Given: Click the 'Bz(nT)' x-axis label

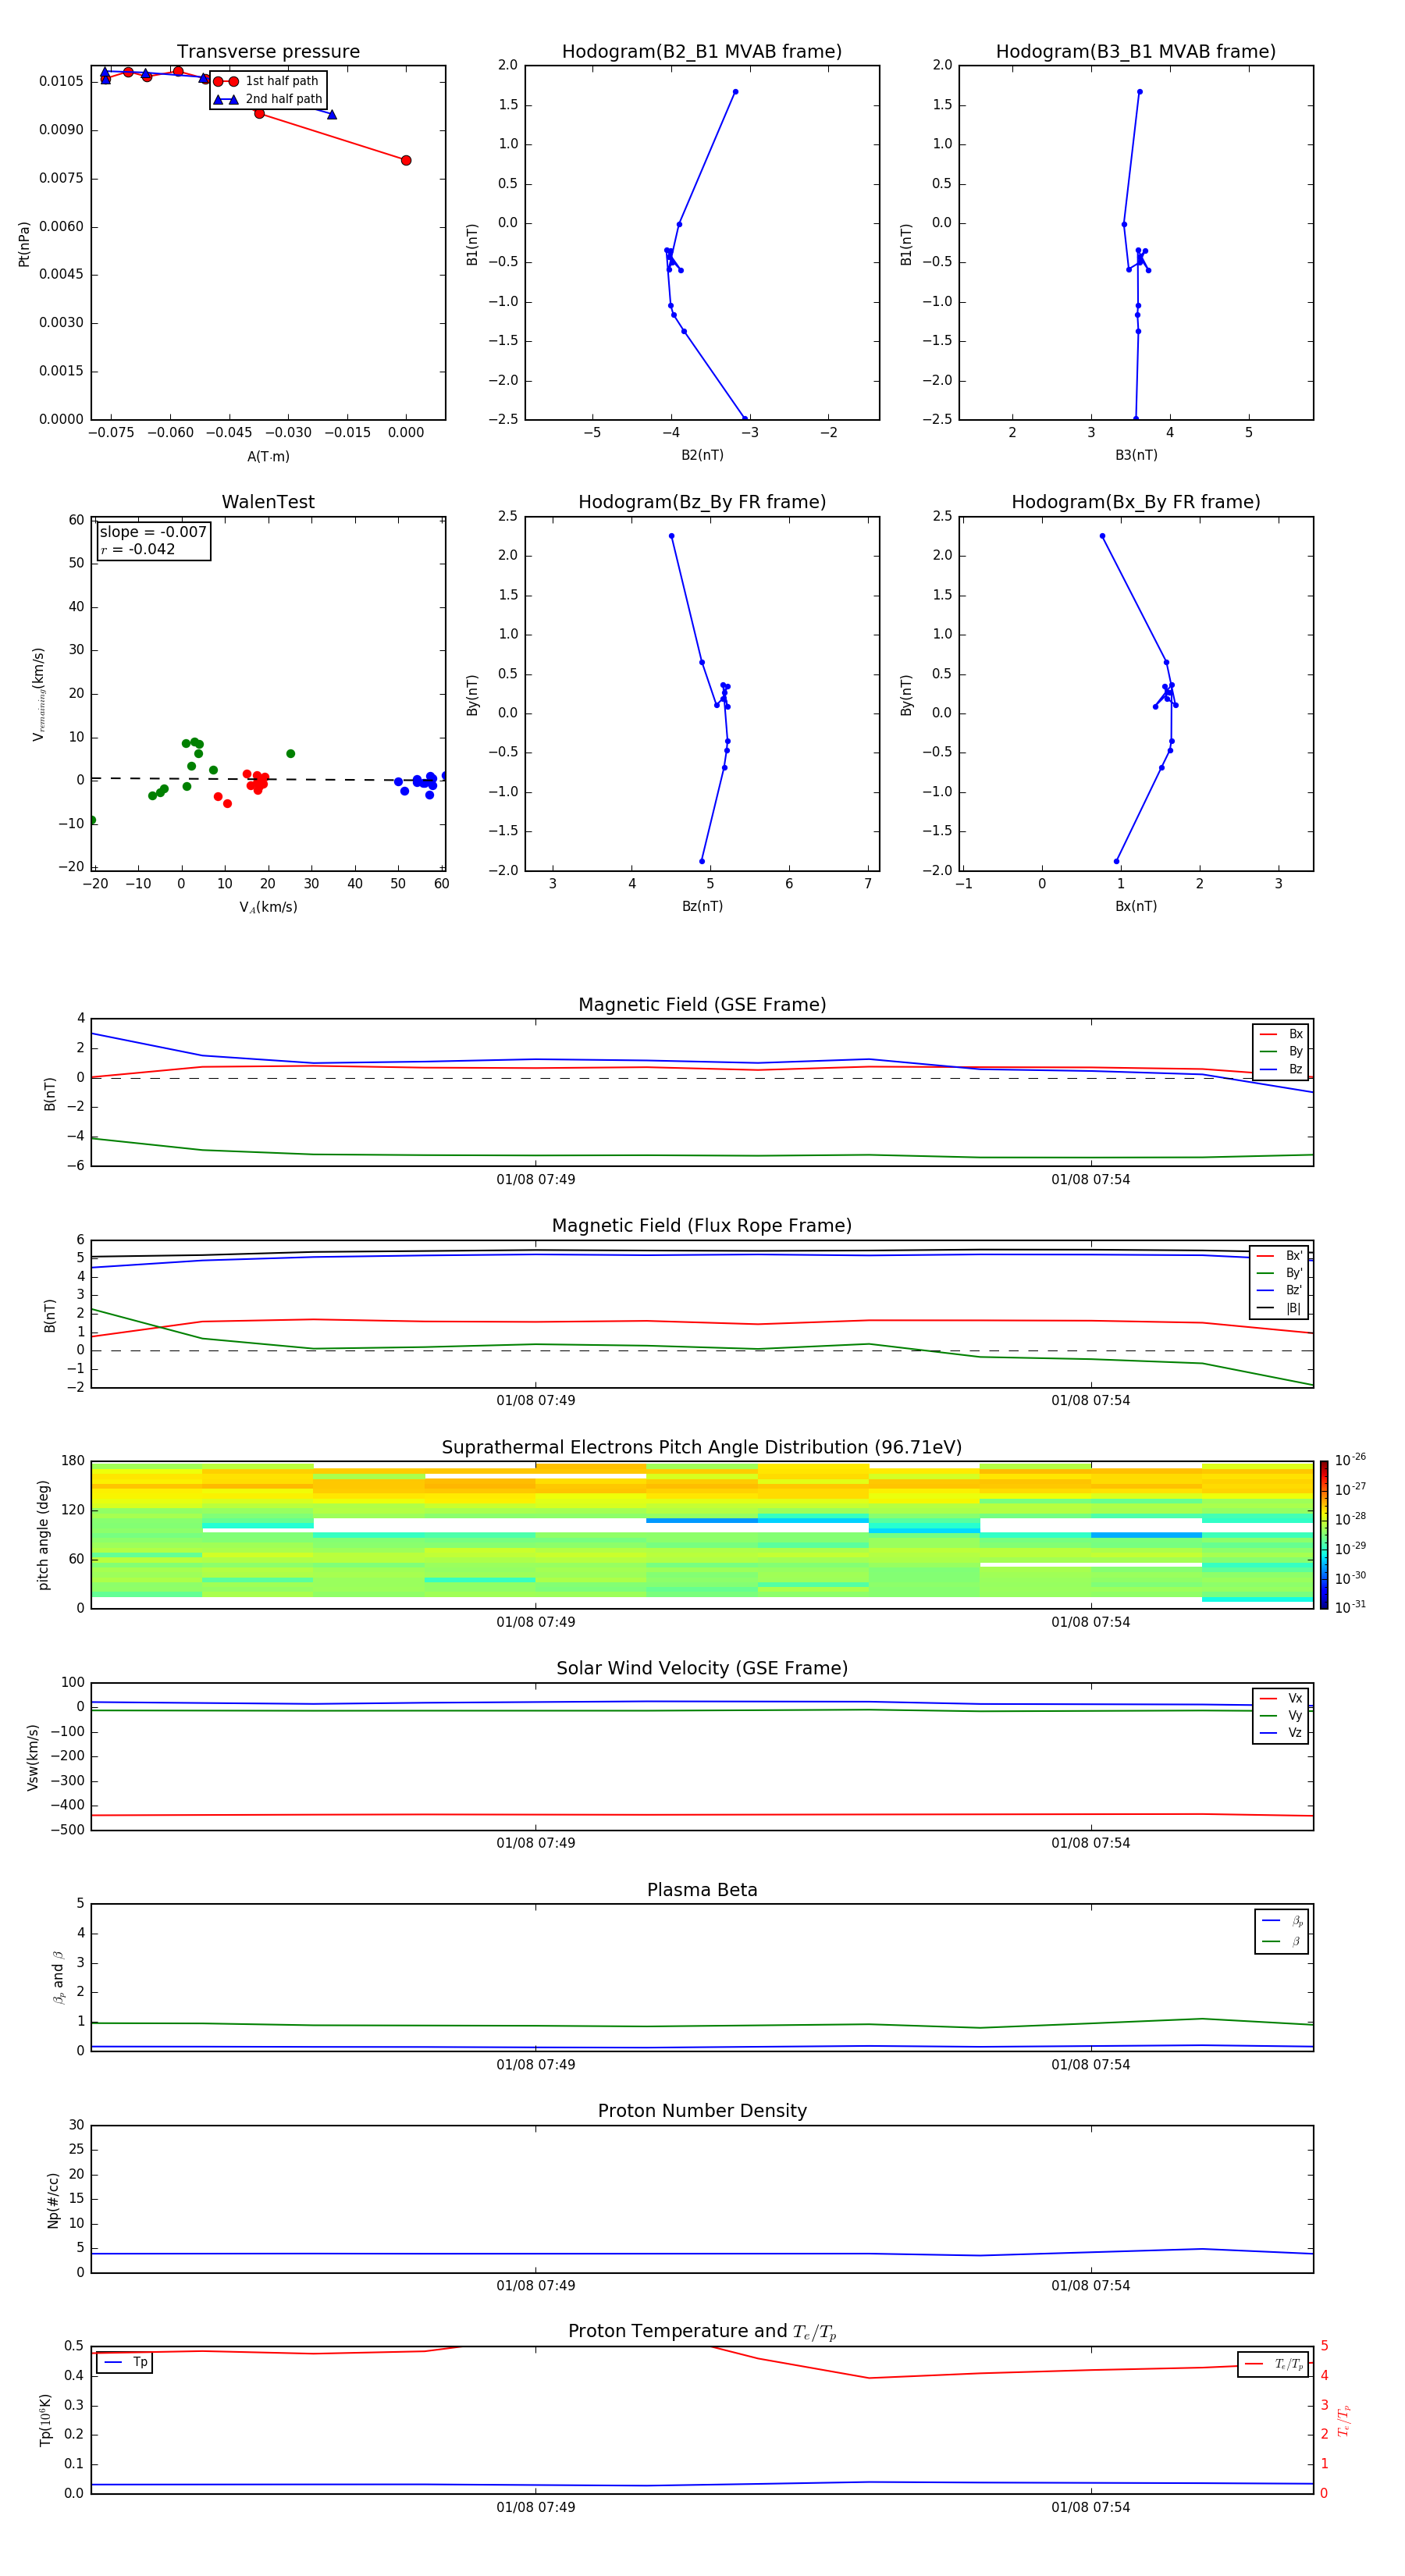Looking at the screenshot, I should coord(702,906).
